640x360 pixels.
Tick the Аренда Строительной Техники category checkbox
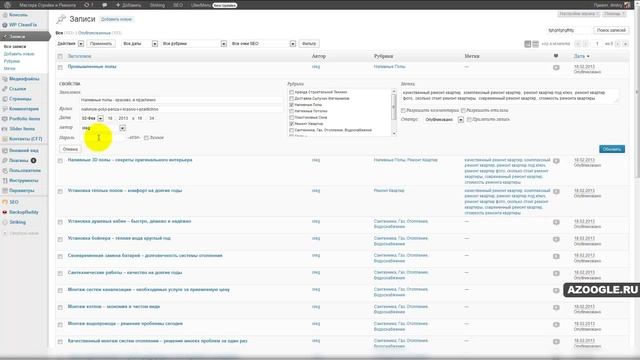pos(291,93)
